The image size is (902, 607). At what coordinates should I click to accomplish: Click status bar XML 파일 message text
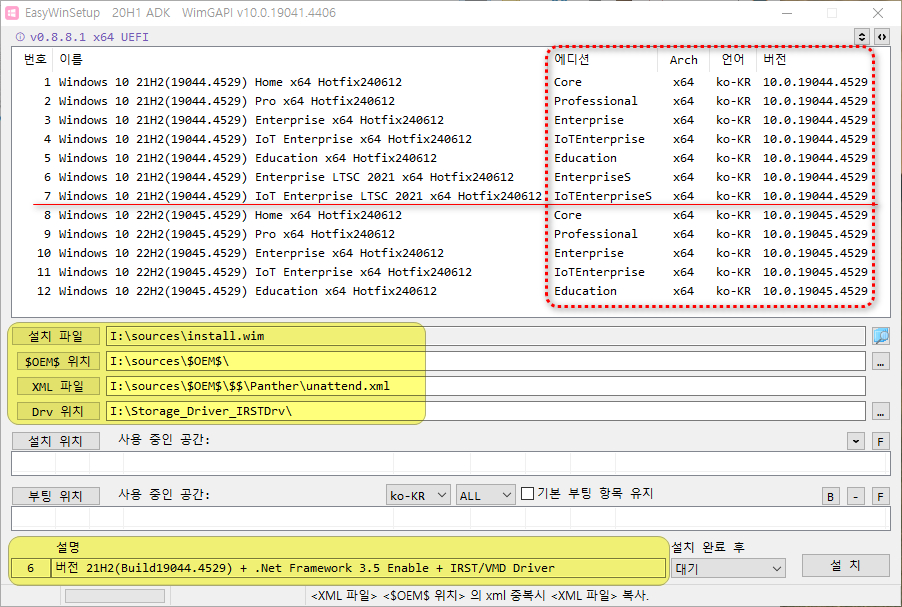(x=480, y=595)
